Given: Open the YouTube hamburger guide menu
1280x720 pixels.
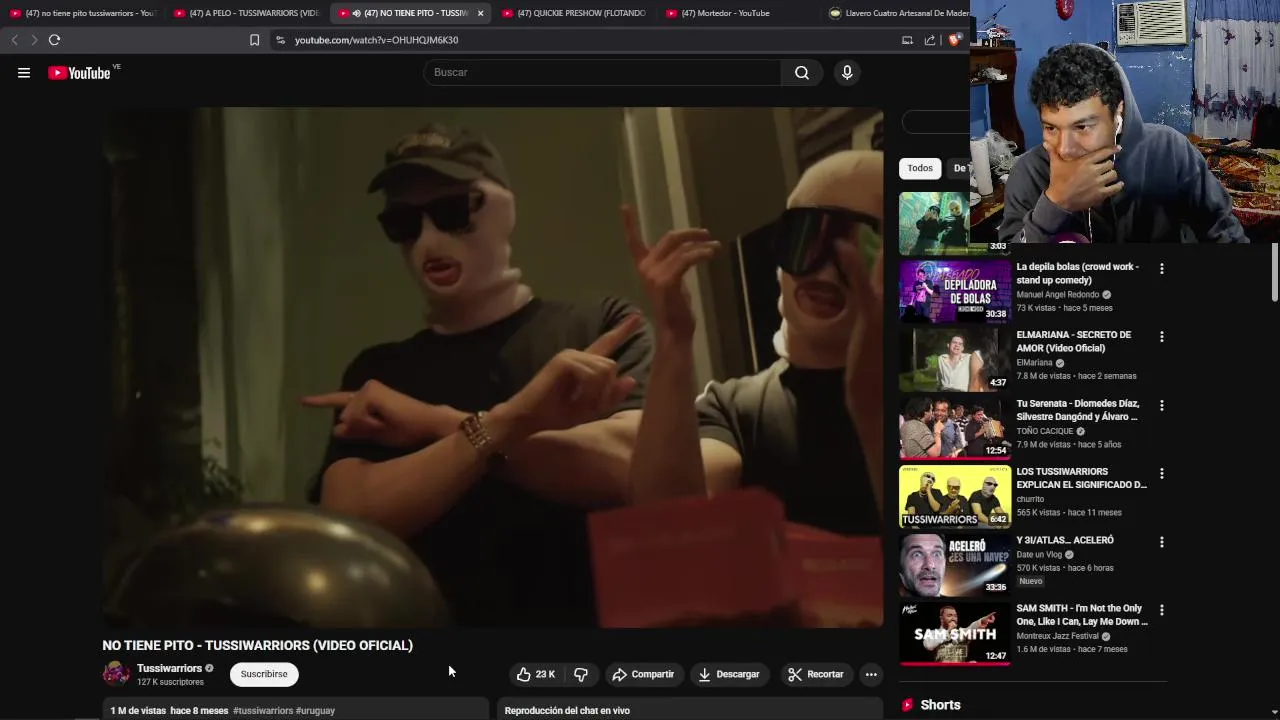Looking at the screenshot, I should (24, 72).
